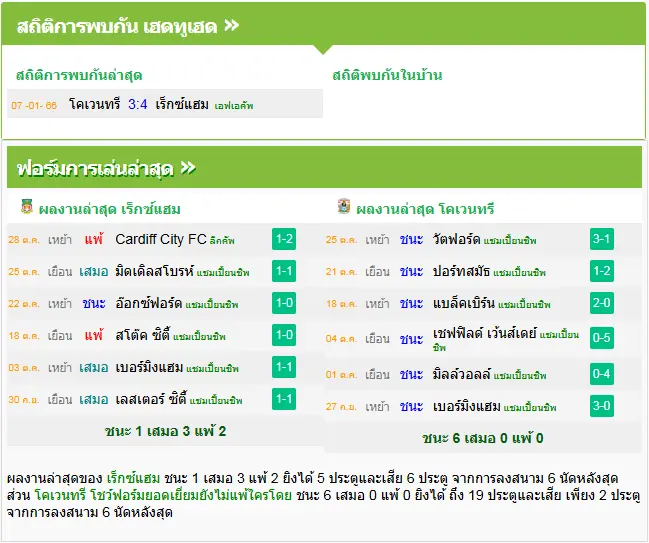Click the 3:4 head-to-head score link
Screen dimensions: 649x543
click(137, 104)
